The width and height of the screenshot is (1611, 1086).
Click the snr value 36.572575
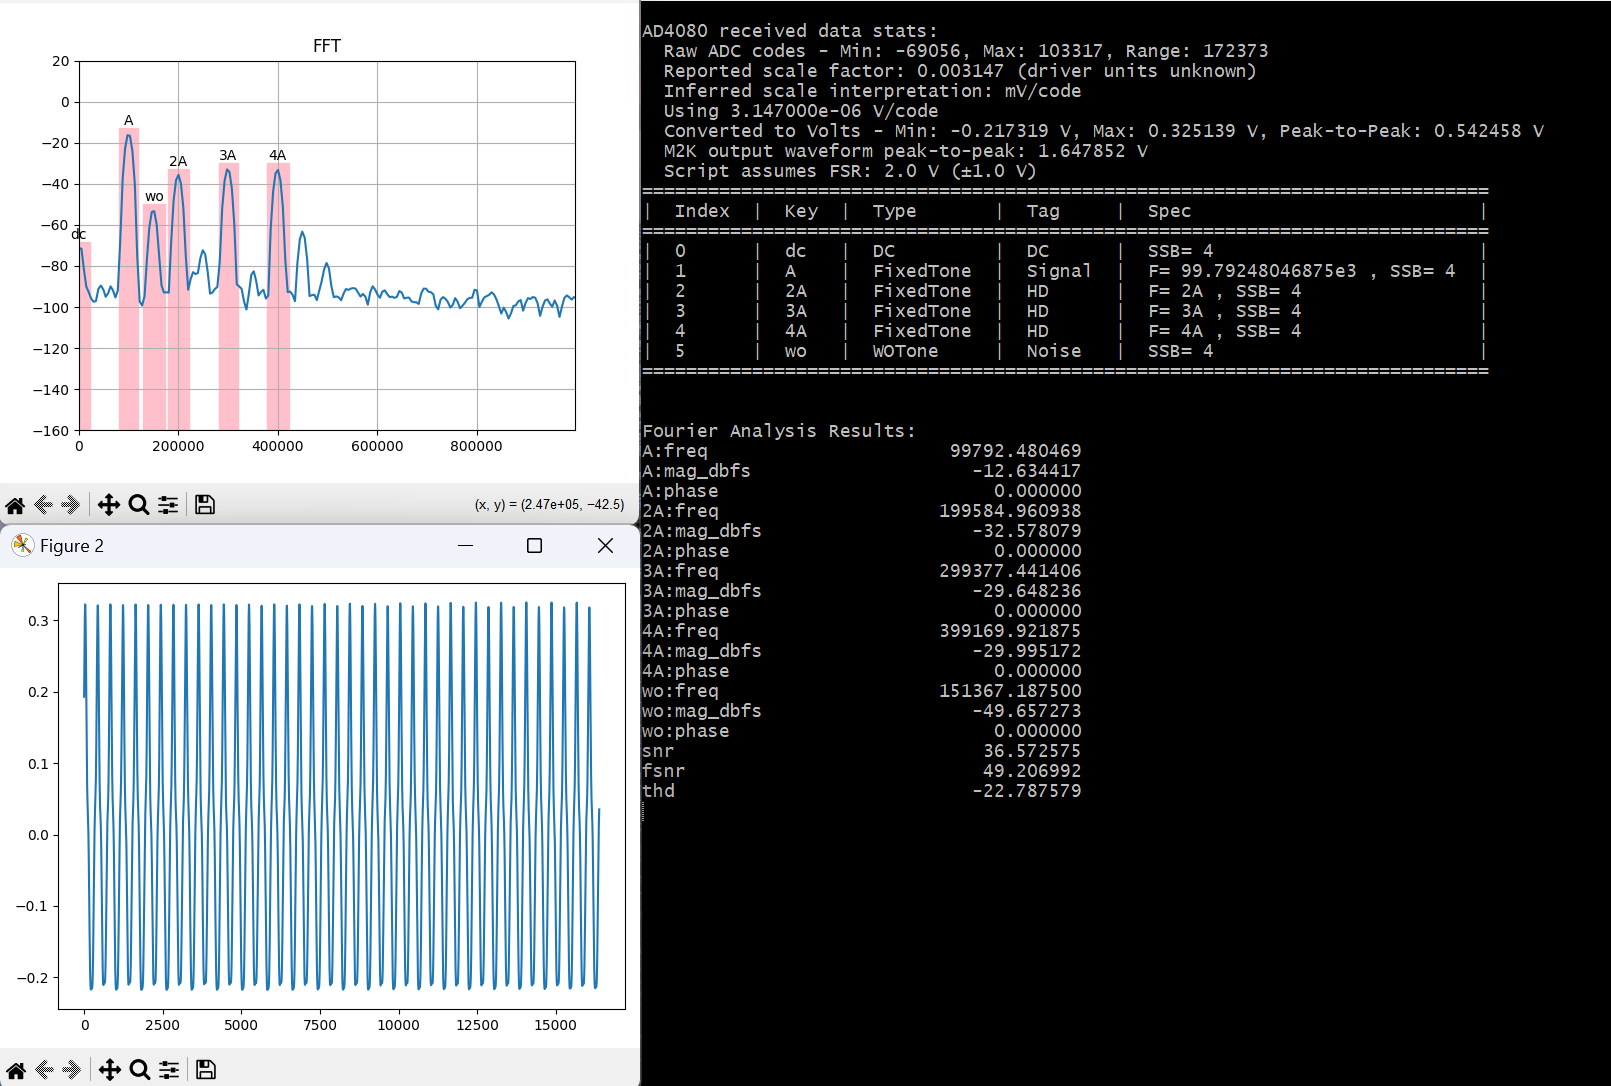pyautogui.click(x=1032, y=751)
